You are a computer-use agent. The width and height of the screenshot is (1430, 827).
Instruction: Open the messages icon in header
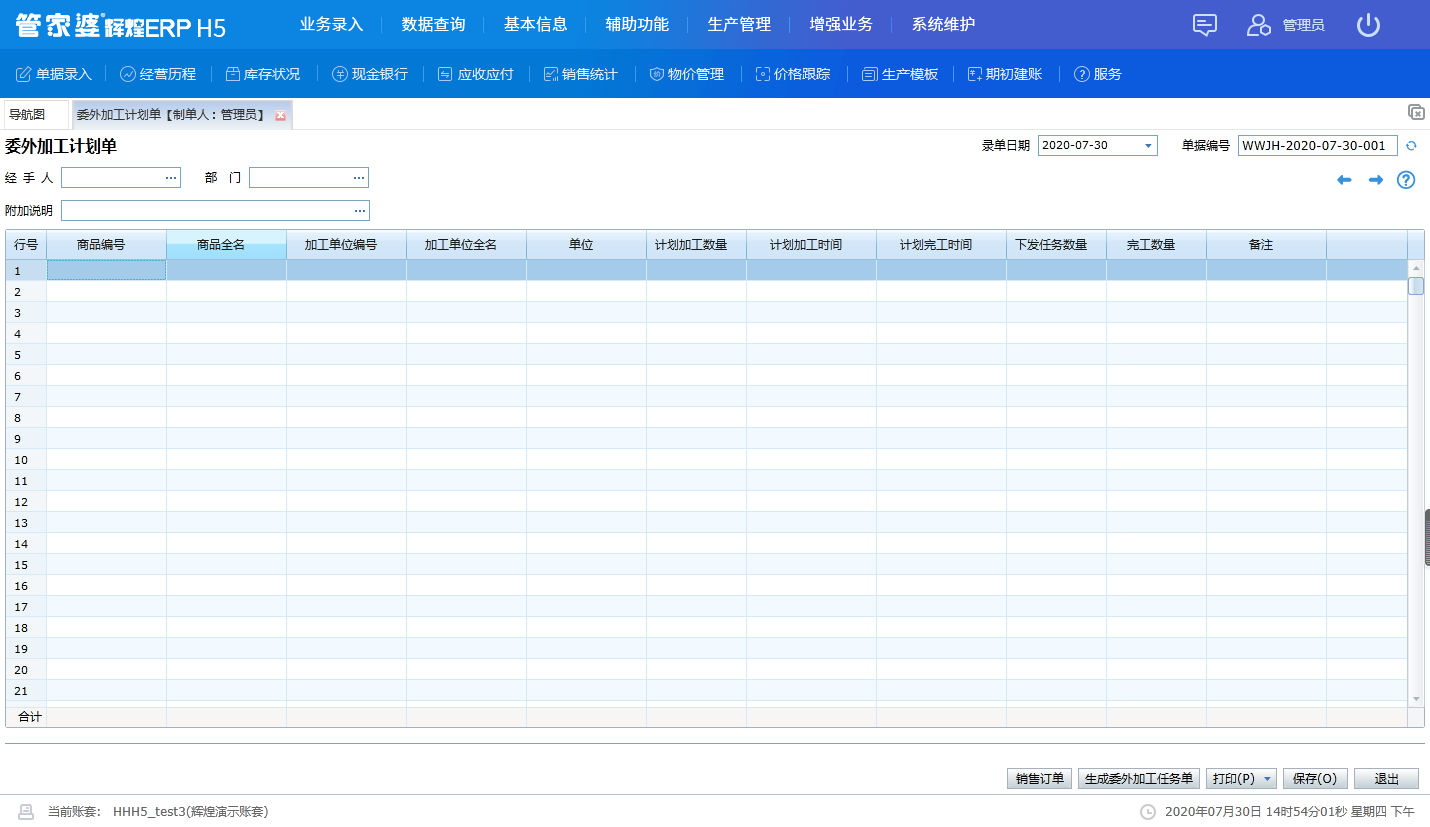(1205, 25)
